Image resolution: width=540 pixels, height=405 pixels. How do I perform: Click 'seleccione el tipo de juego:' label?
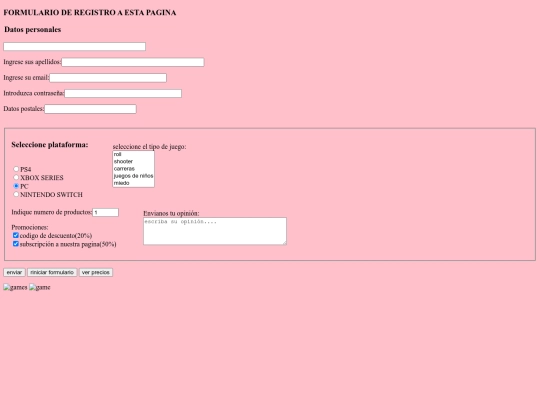click(x=149, y=147)
